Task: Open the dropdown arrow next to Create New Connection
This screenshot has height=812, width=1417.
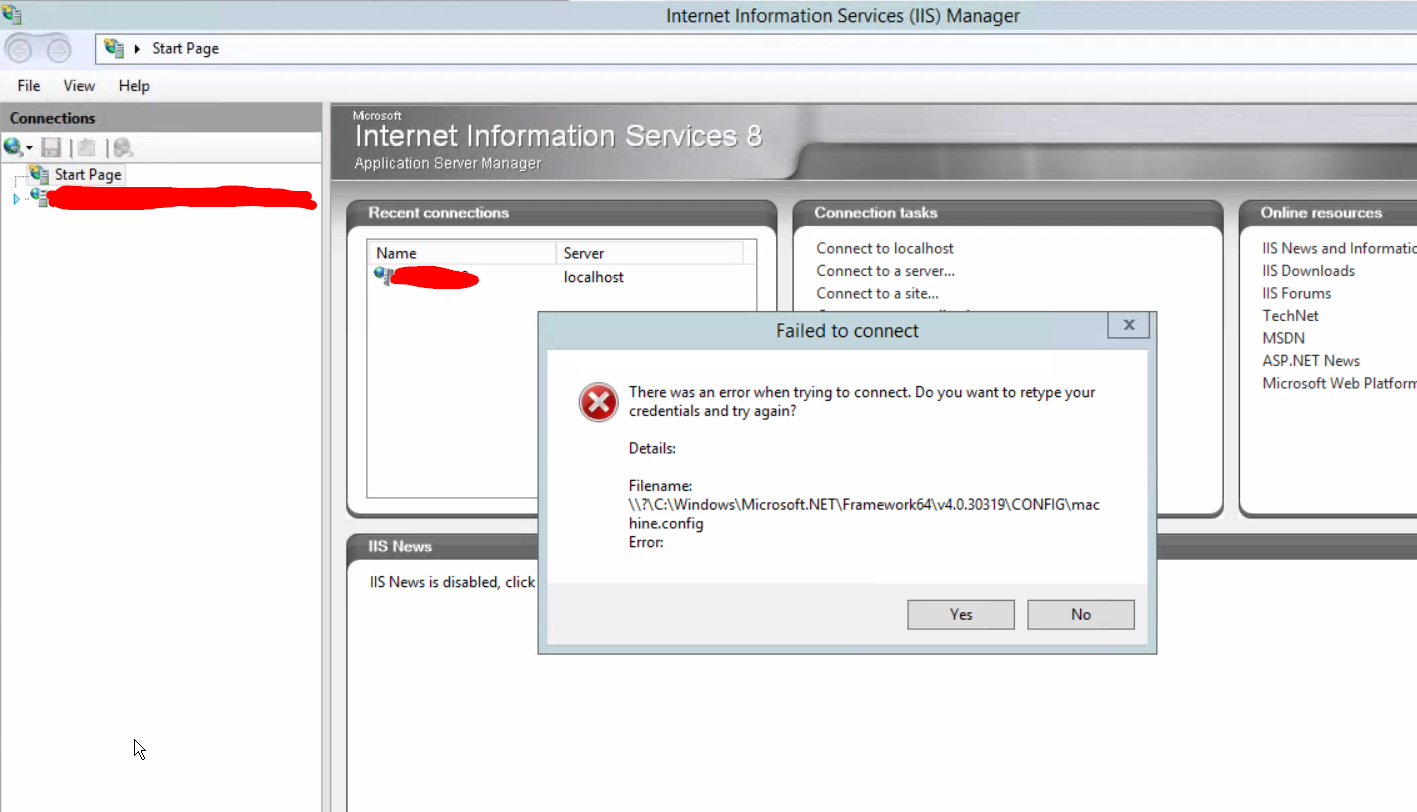Action: point(29,149)
